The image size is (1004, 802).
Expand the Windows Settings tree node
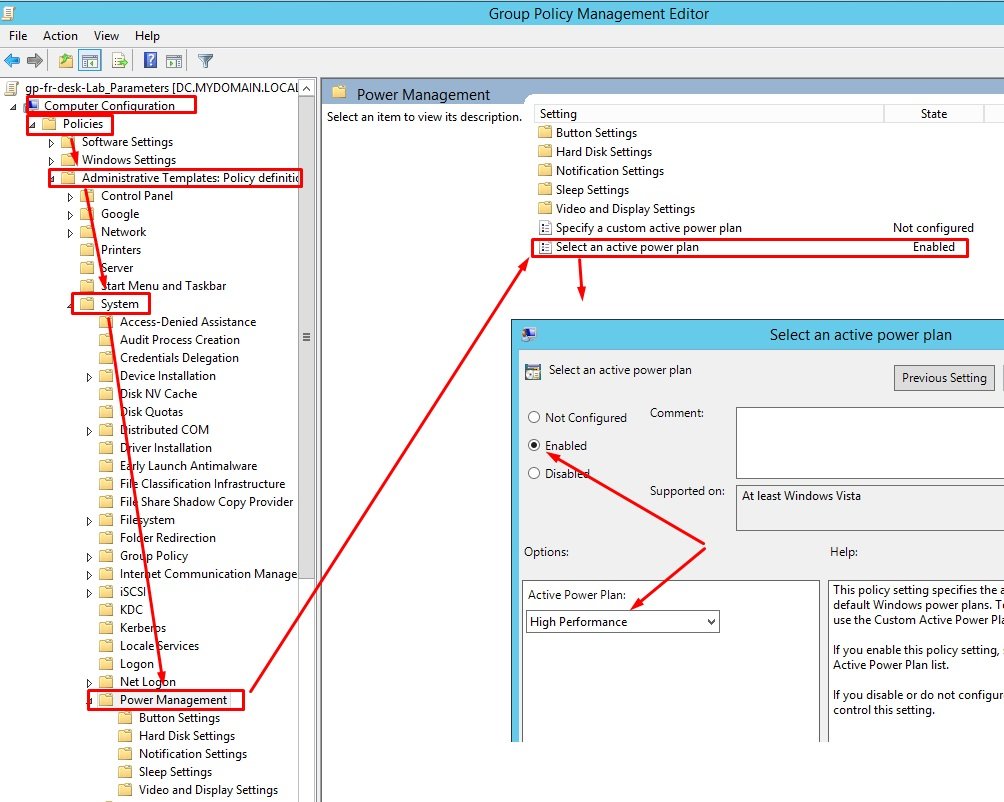(52, 161)
